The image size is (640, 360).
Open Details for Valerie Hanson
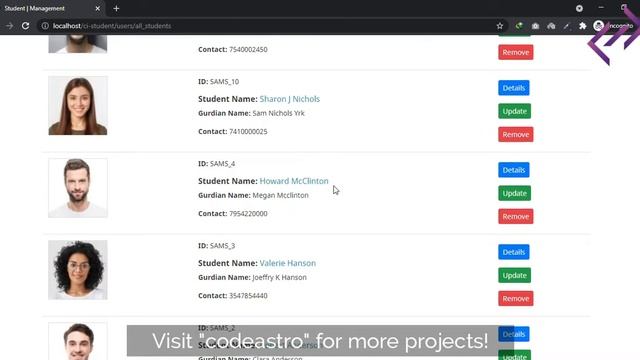[x=513, y=252]
